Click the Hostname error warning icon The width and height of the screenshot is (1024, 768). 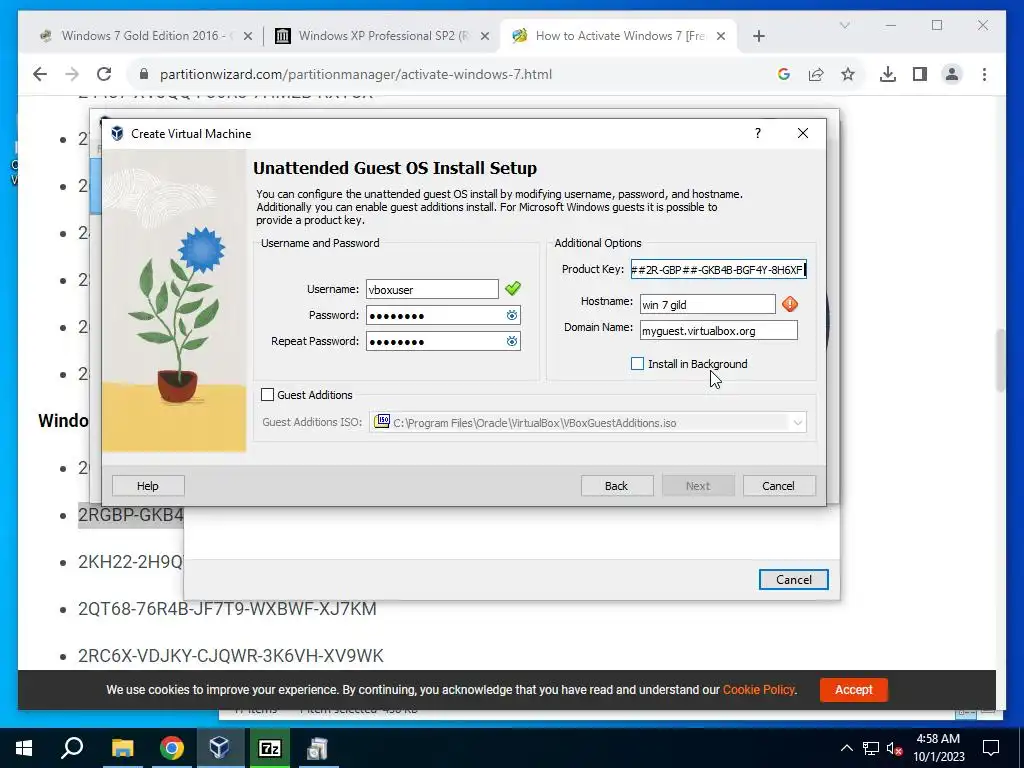tap(790, 304)
